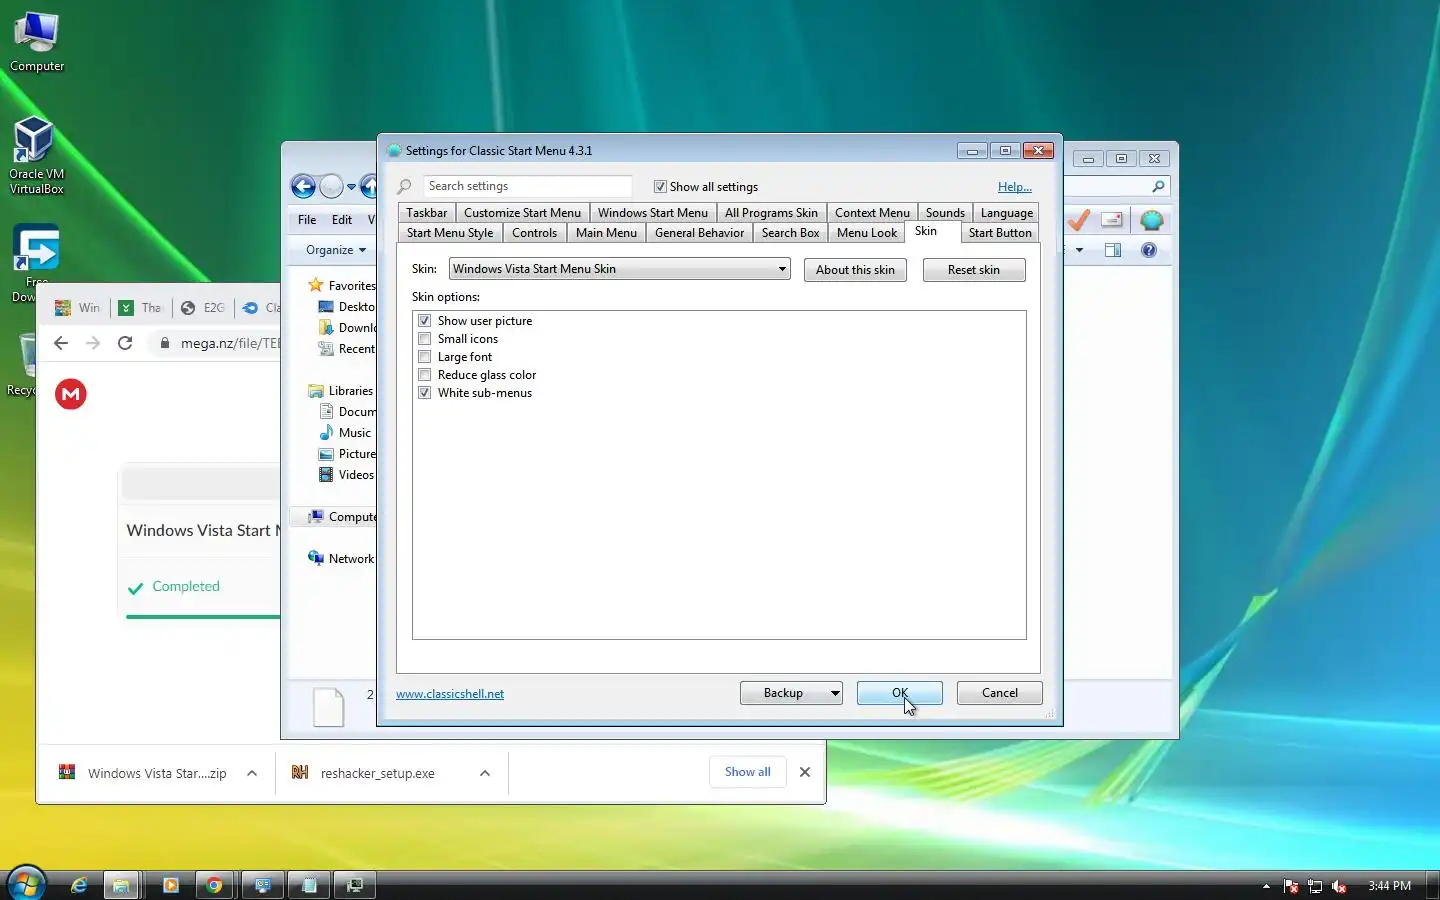Viewport: 1440px width, 900px height.
Task: Click the network tray icon
Action: pos(1315,886)
